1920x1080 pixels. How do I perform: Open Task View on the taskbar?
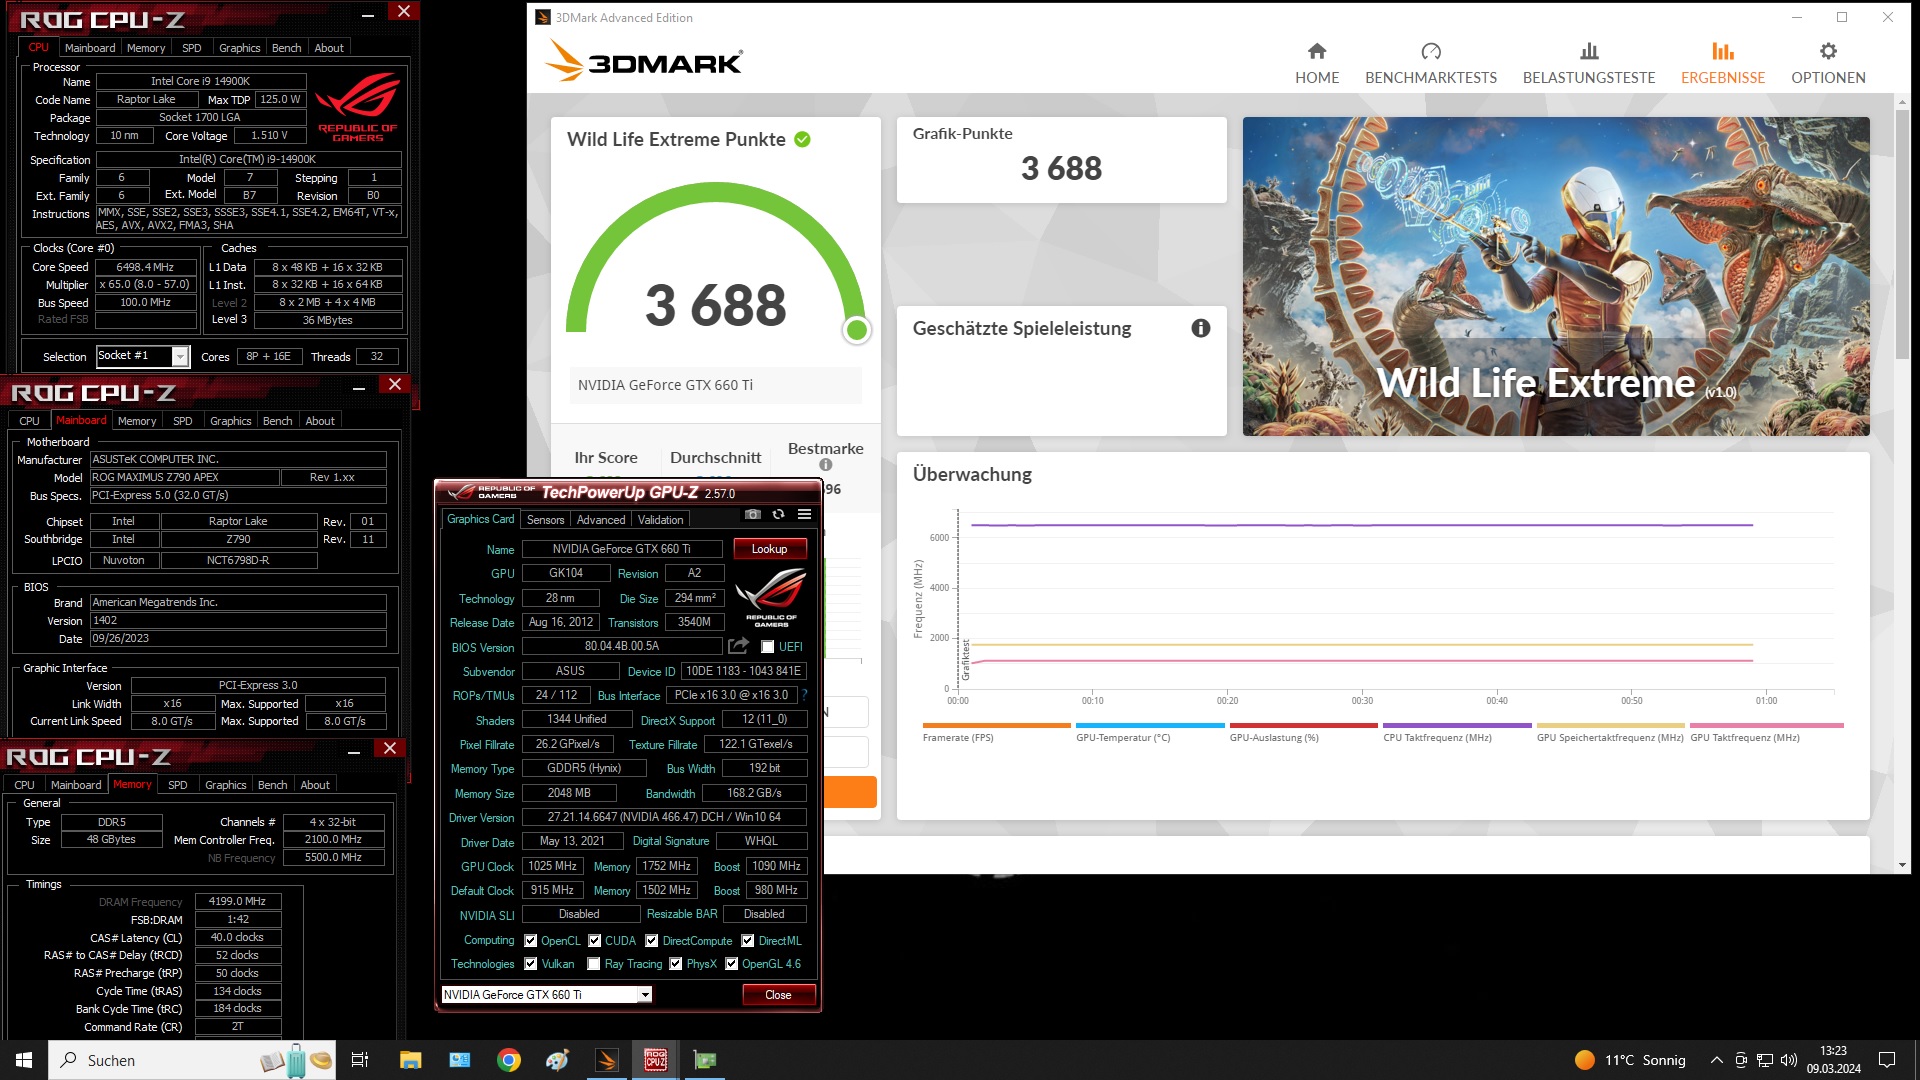(x=360, y=1060)
